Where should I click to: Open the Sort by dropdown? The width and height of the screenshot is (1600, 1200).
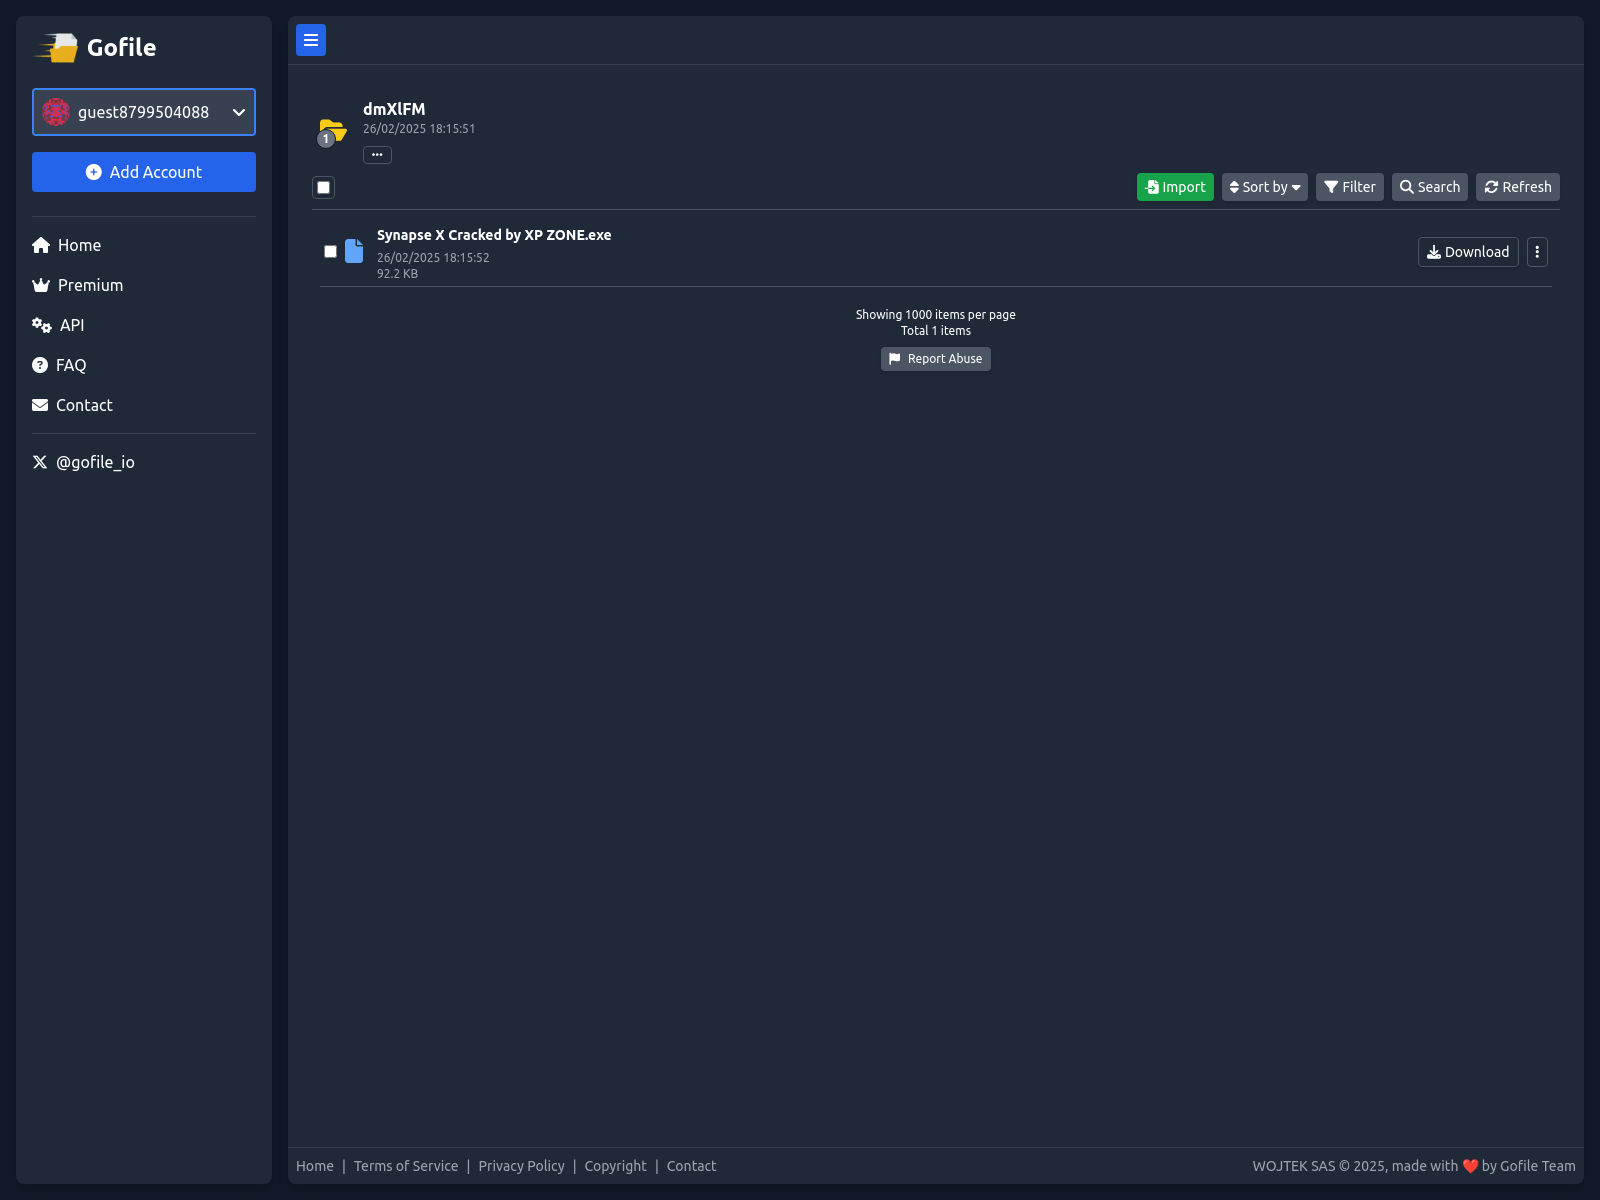pyautogui.click(x=1265, y=187)
